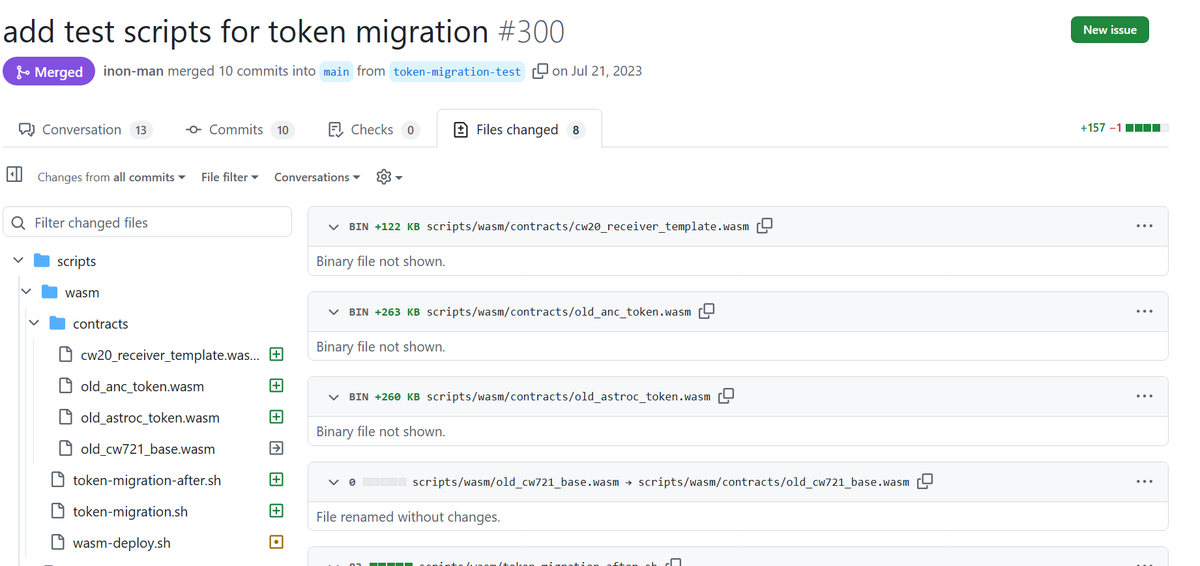Open the 'Changes from all commits' dropdown
The image size is (1200, 566).
(x=111, y=177)
